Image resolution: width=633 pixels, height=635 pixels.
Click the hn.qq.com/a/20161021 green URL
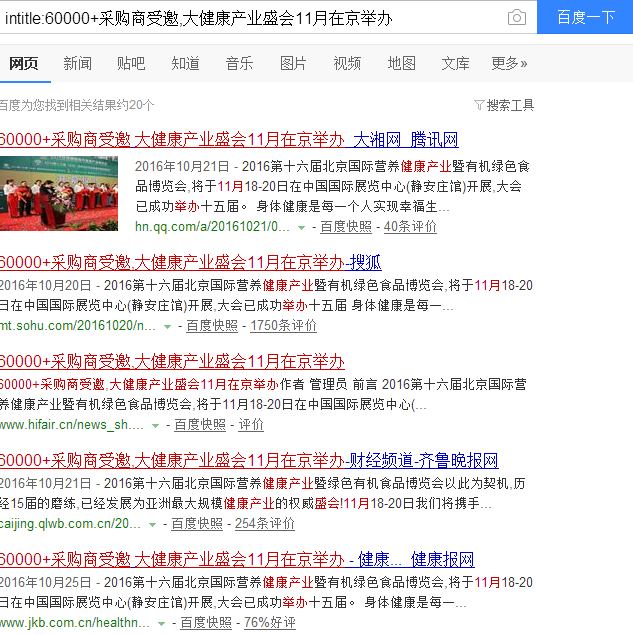(x=212, y=227)
